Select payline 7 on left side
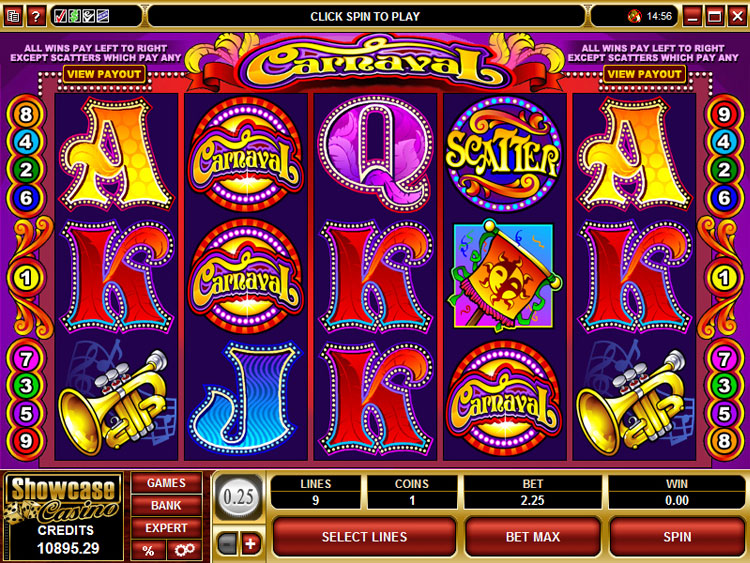This screenshot has width=750, height=563. [26, 359]
